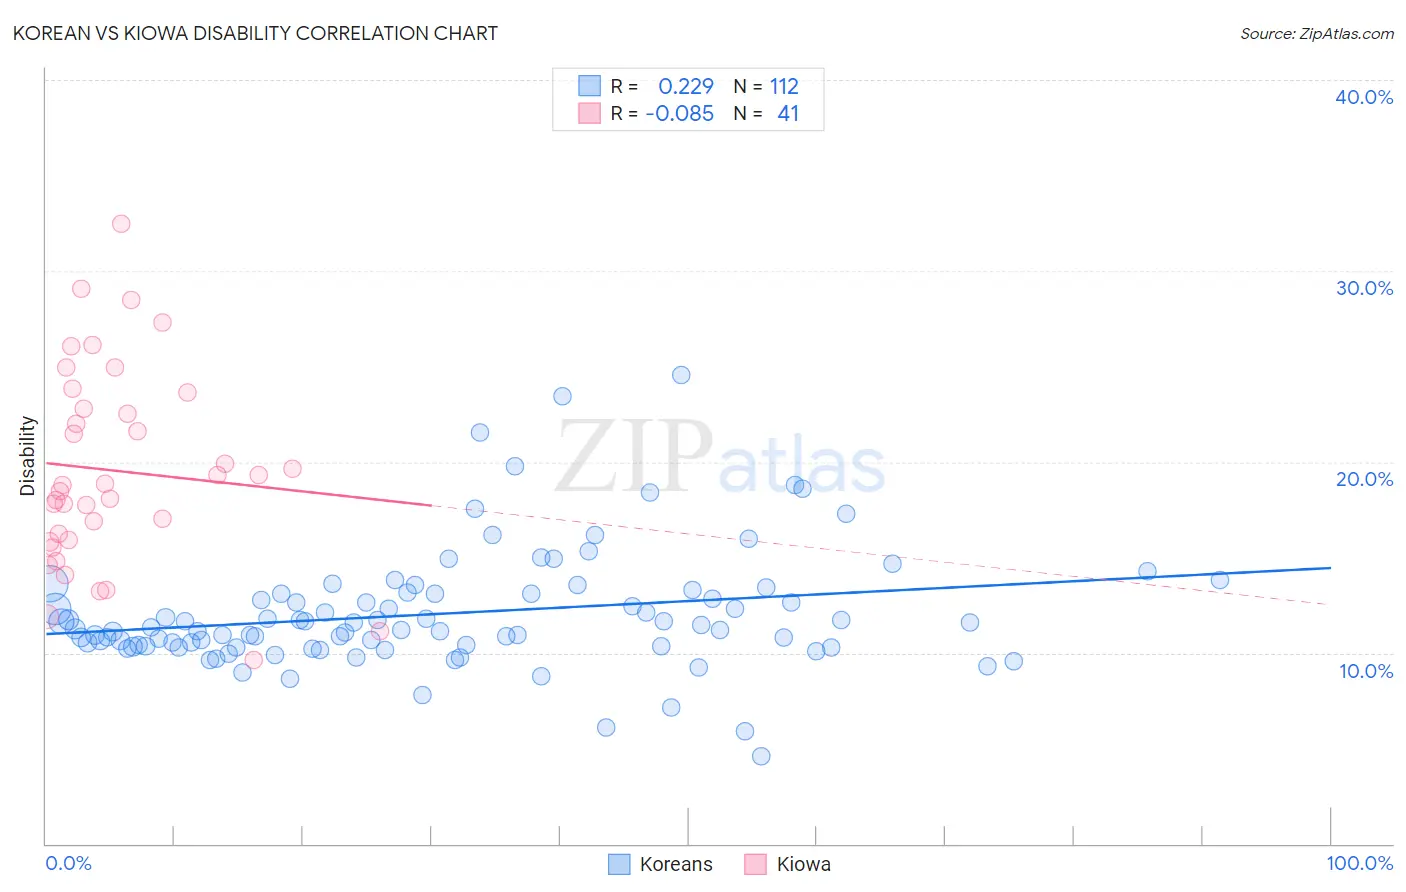Open the ZipAtlas.com source link
The image size is (1406, 892).
point(1317,33)
